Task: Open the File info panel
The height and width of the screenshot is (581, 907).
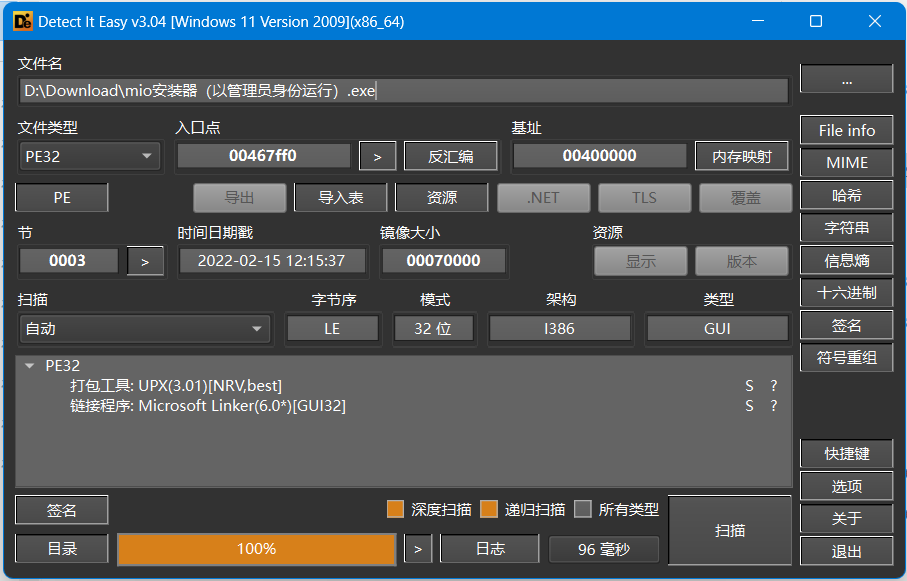Action: coord(846,130)
